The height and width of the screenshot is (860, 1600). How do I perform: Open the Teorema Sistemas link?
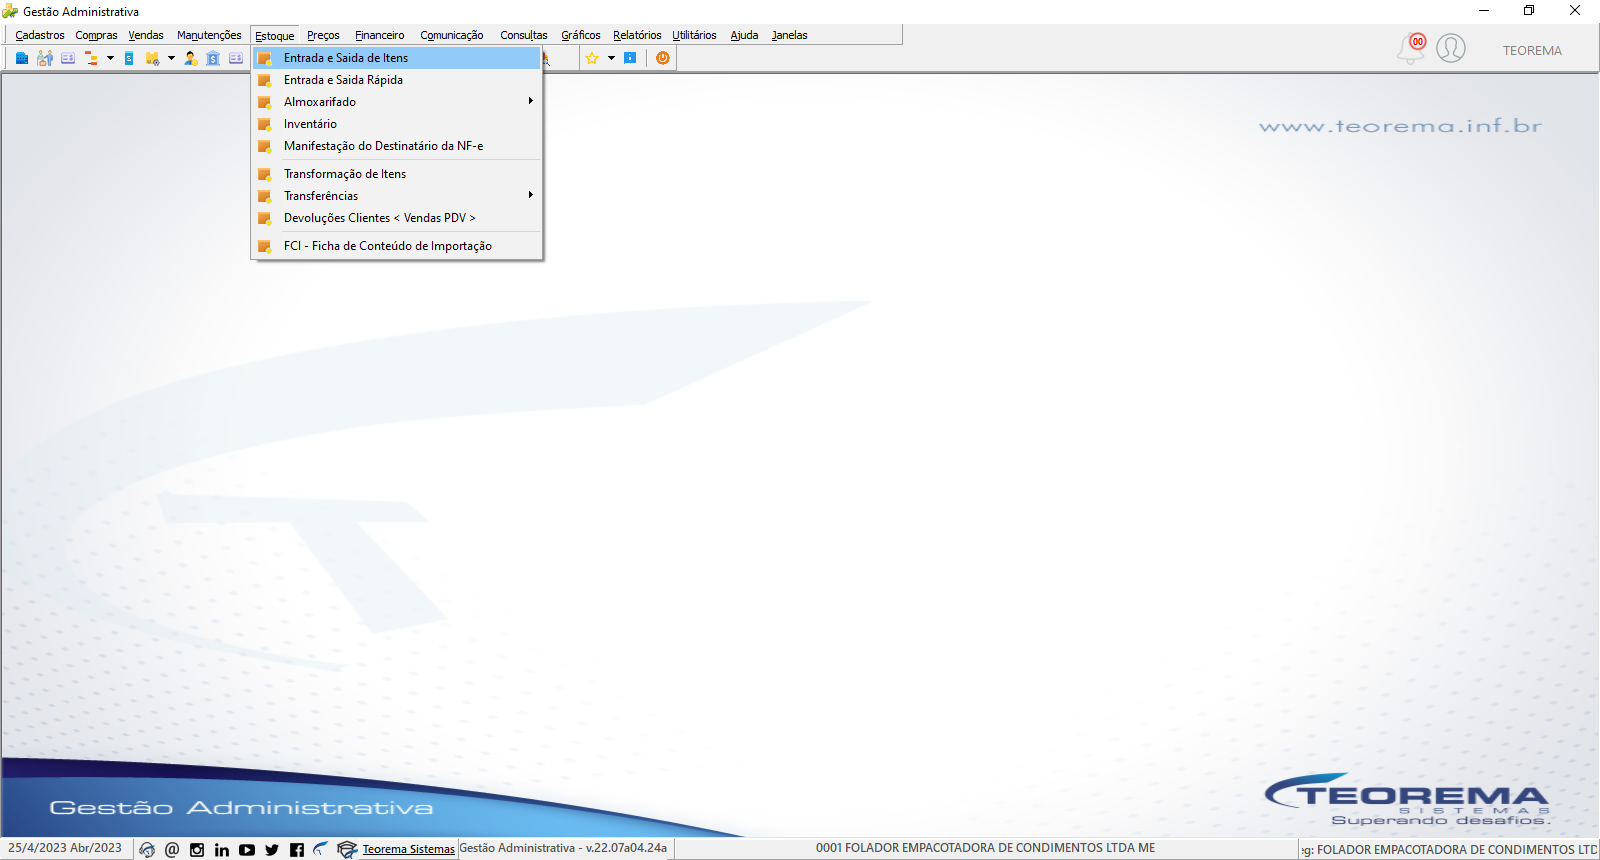tap(408, 849)
